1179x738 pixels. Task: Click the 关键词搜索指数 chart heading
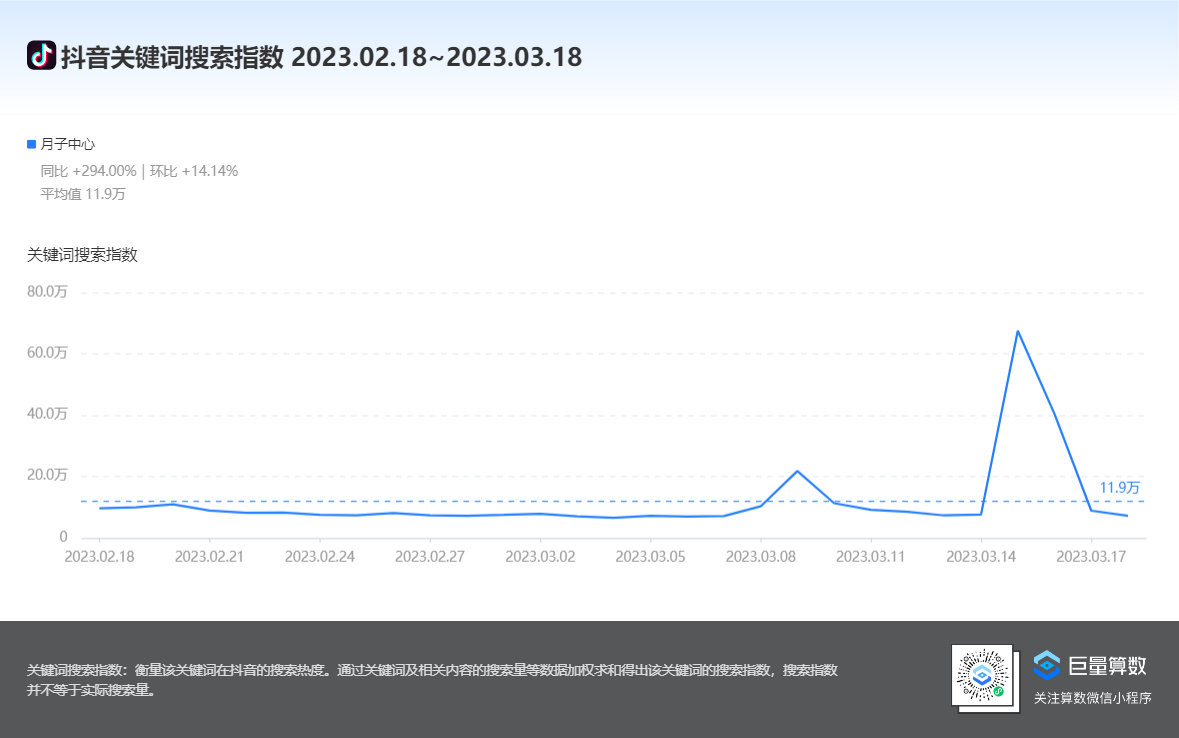82,255
